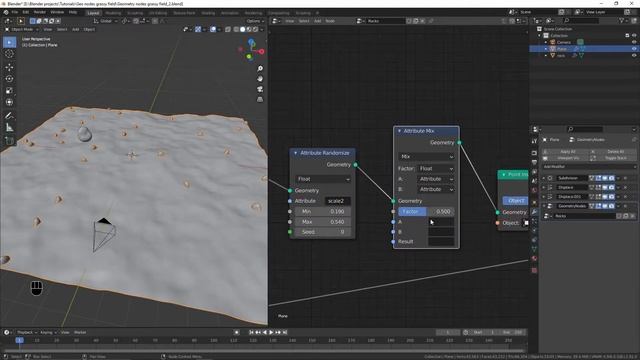Toggle X-ray view button
Viewport: 640px width, 360px height.
[x=228, y=29]
